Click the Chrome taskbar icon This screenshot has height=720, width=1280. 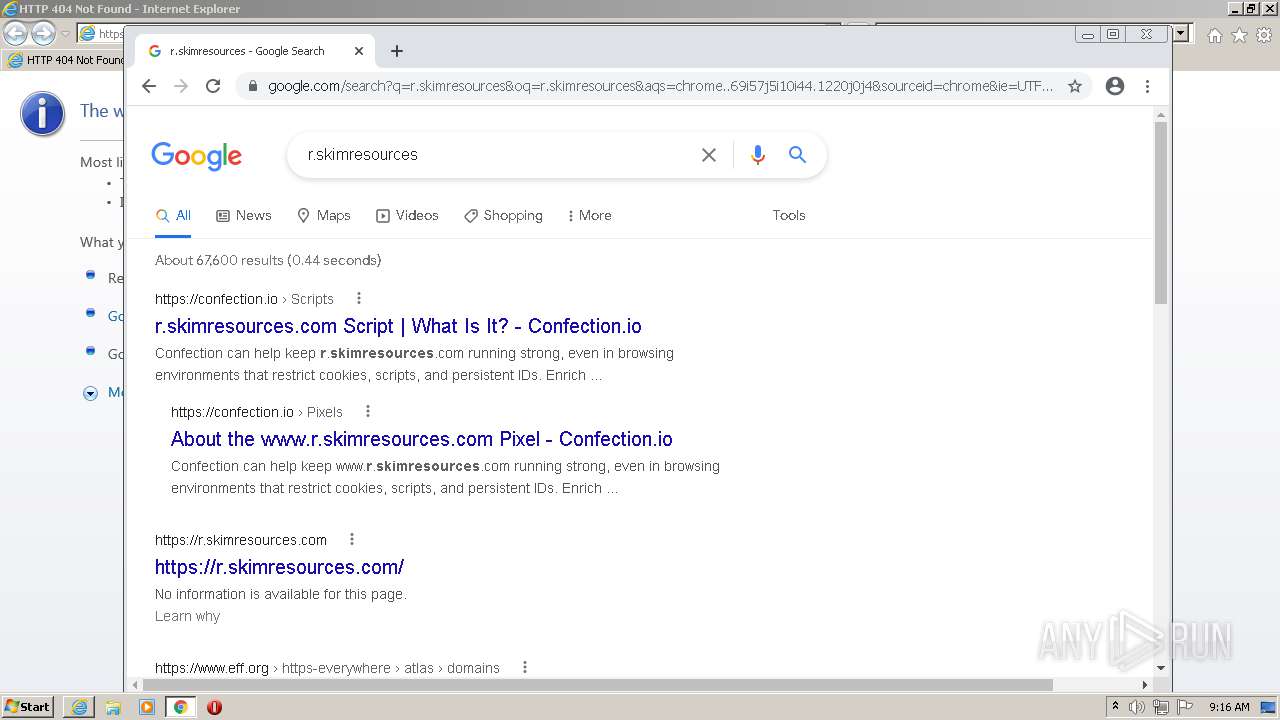click(181, 707)
